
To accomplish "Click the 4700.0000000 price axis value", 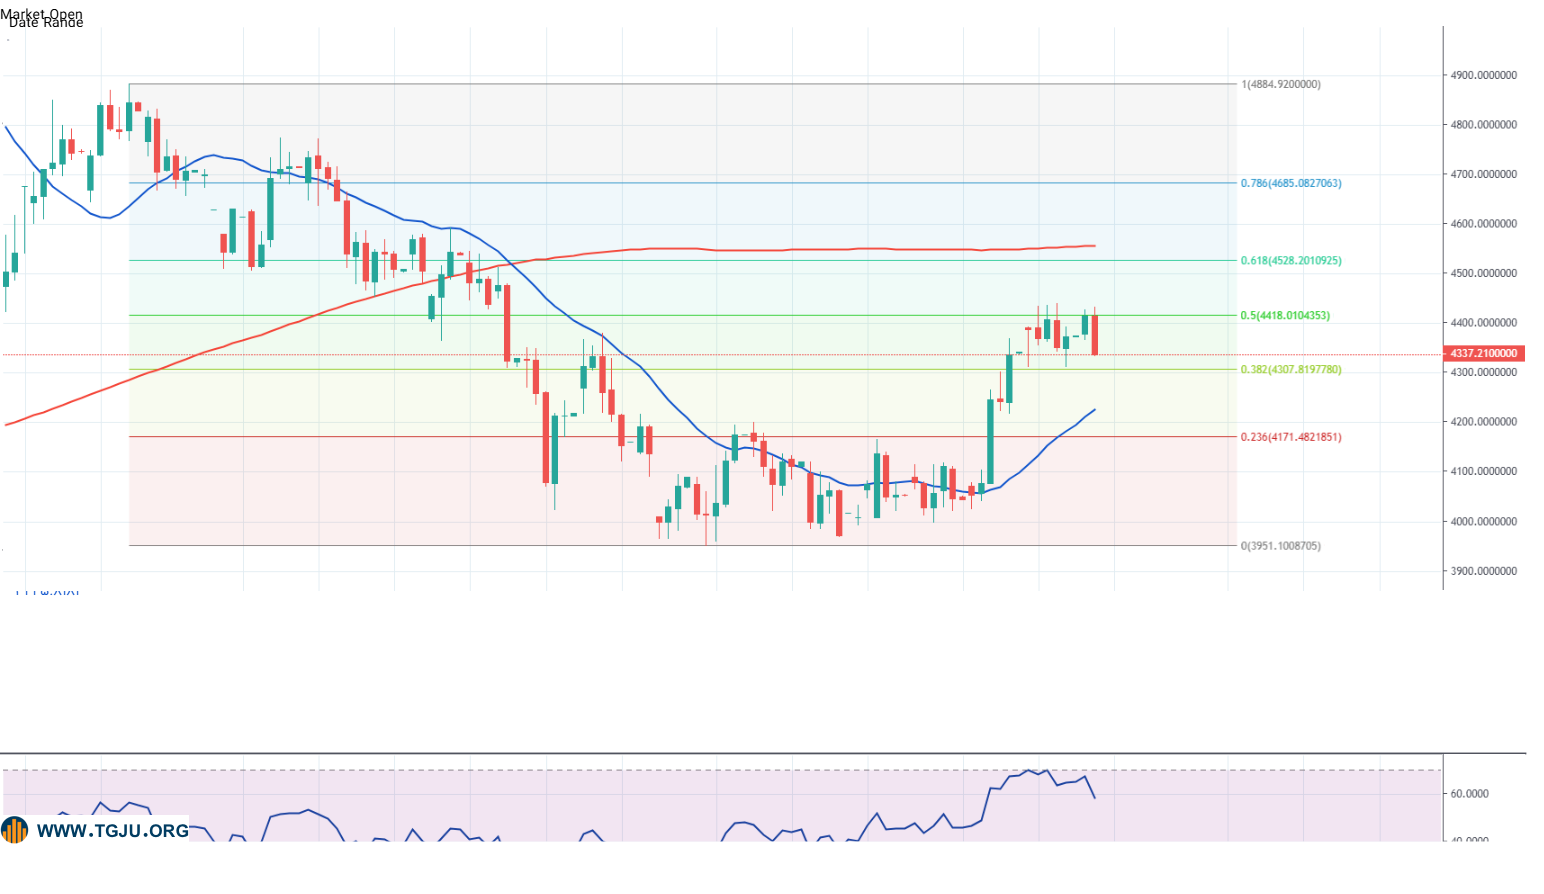I will click(1484, 174).
